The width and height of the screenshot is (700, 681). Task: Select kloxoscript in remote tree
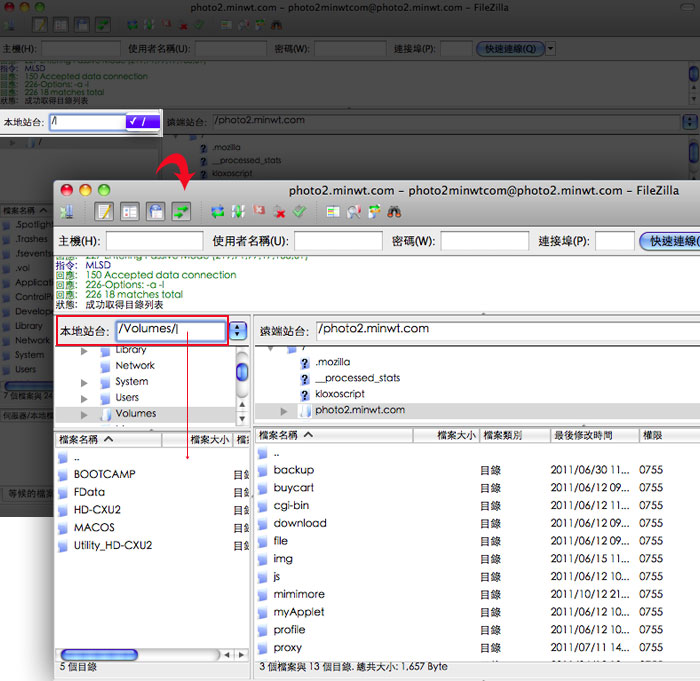[340, 394]
